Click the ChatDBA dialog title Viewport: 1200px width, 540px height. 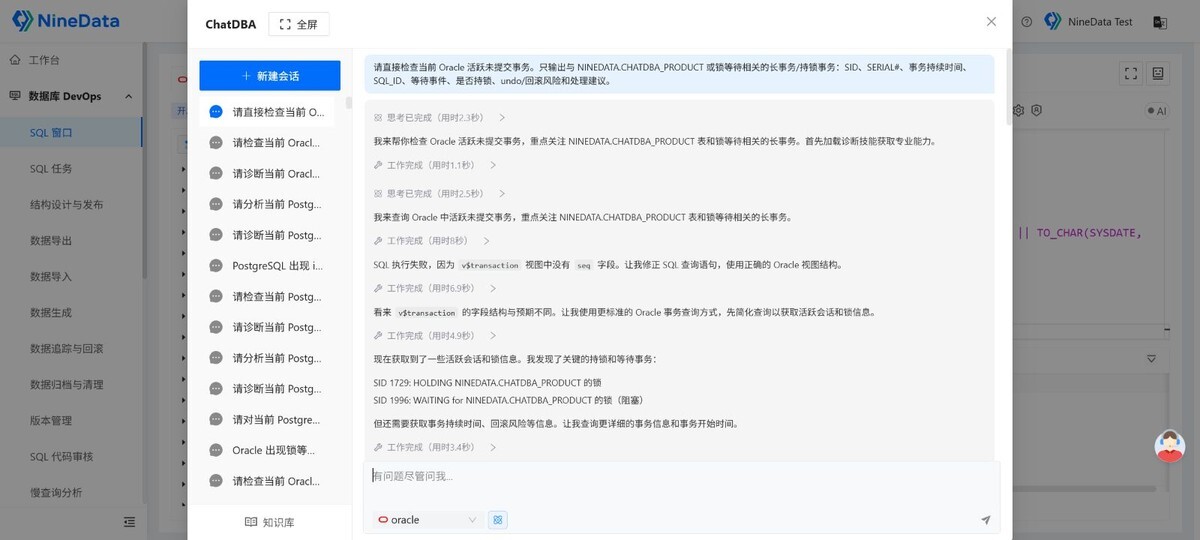[x=230, y=24]
